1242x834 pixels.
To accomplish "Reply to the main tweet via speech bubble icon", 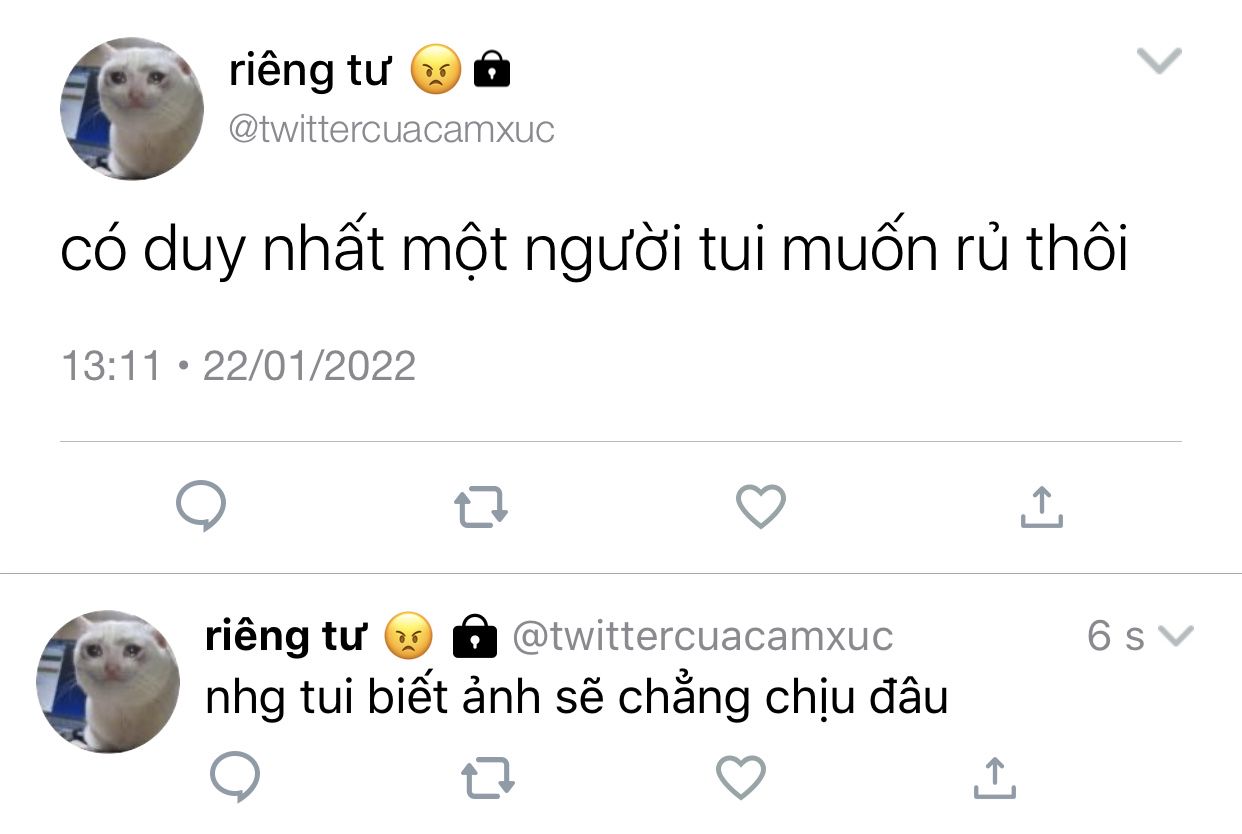I will click(x=201, y=507).
